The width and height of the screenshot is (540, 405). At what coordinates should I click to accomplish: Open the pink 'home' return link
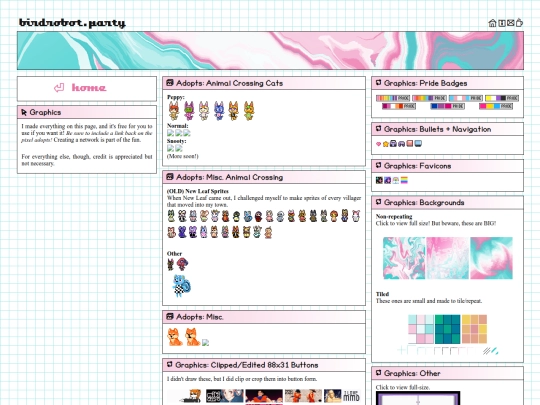(x=80, y=88)
